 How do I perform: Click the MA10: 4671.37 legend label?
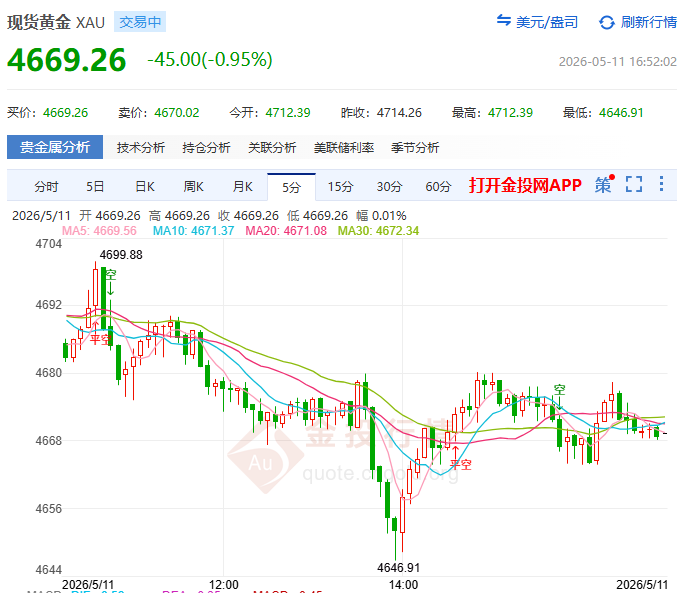(194, 231)
